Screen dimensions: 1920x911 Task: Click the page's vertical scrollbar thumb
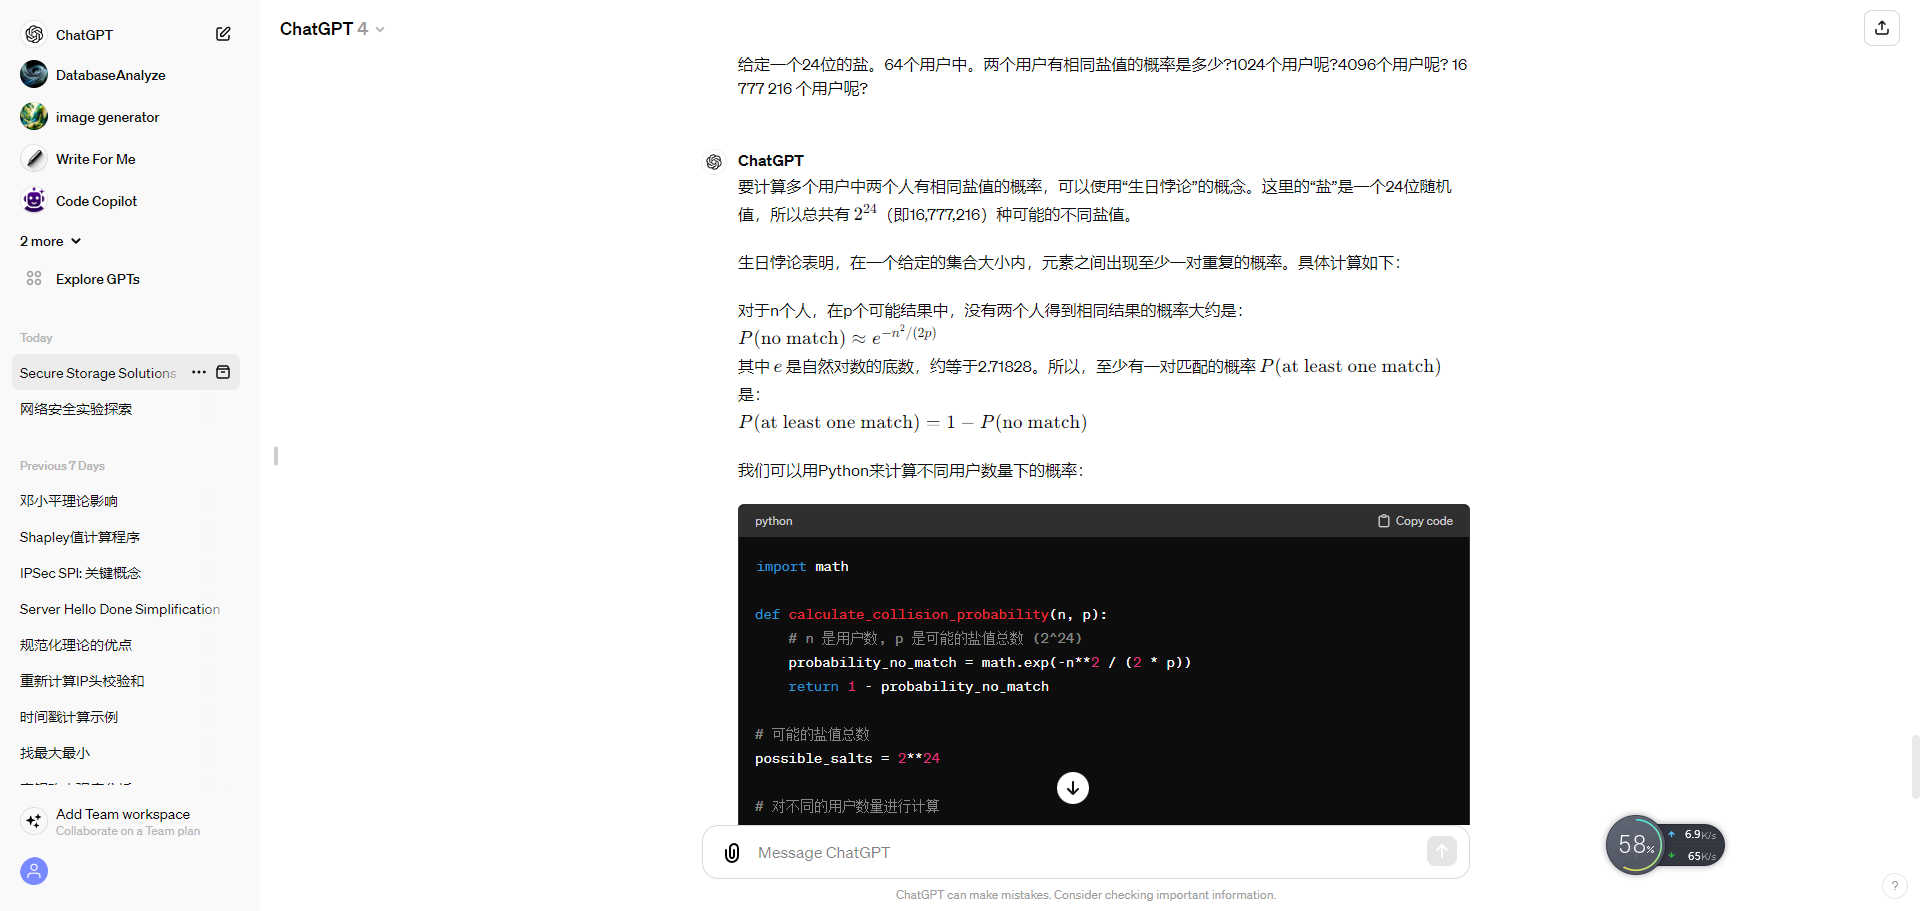pyautogui.click(x=1915, y=767)
